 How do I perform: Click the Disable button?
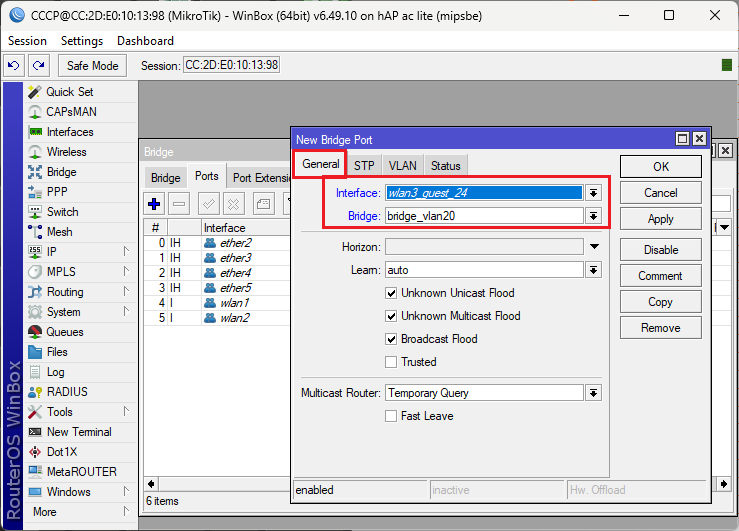click(x=660, y=250)
